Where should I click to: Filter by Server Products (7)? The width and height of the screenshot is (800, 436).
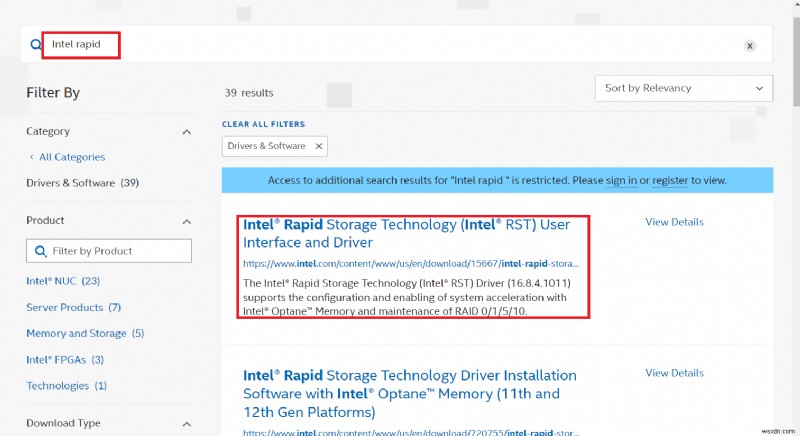point(73,307)
